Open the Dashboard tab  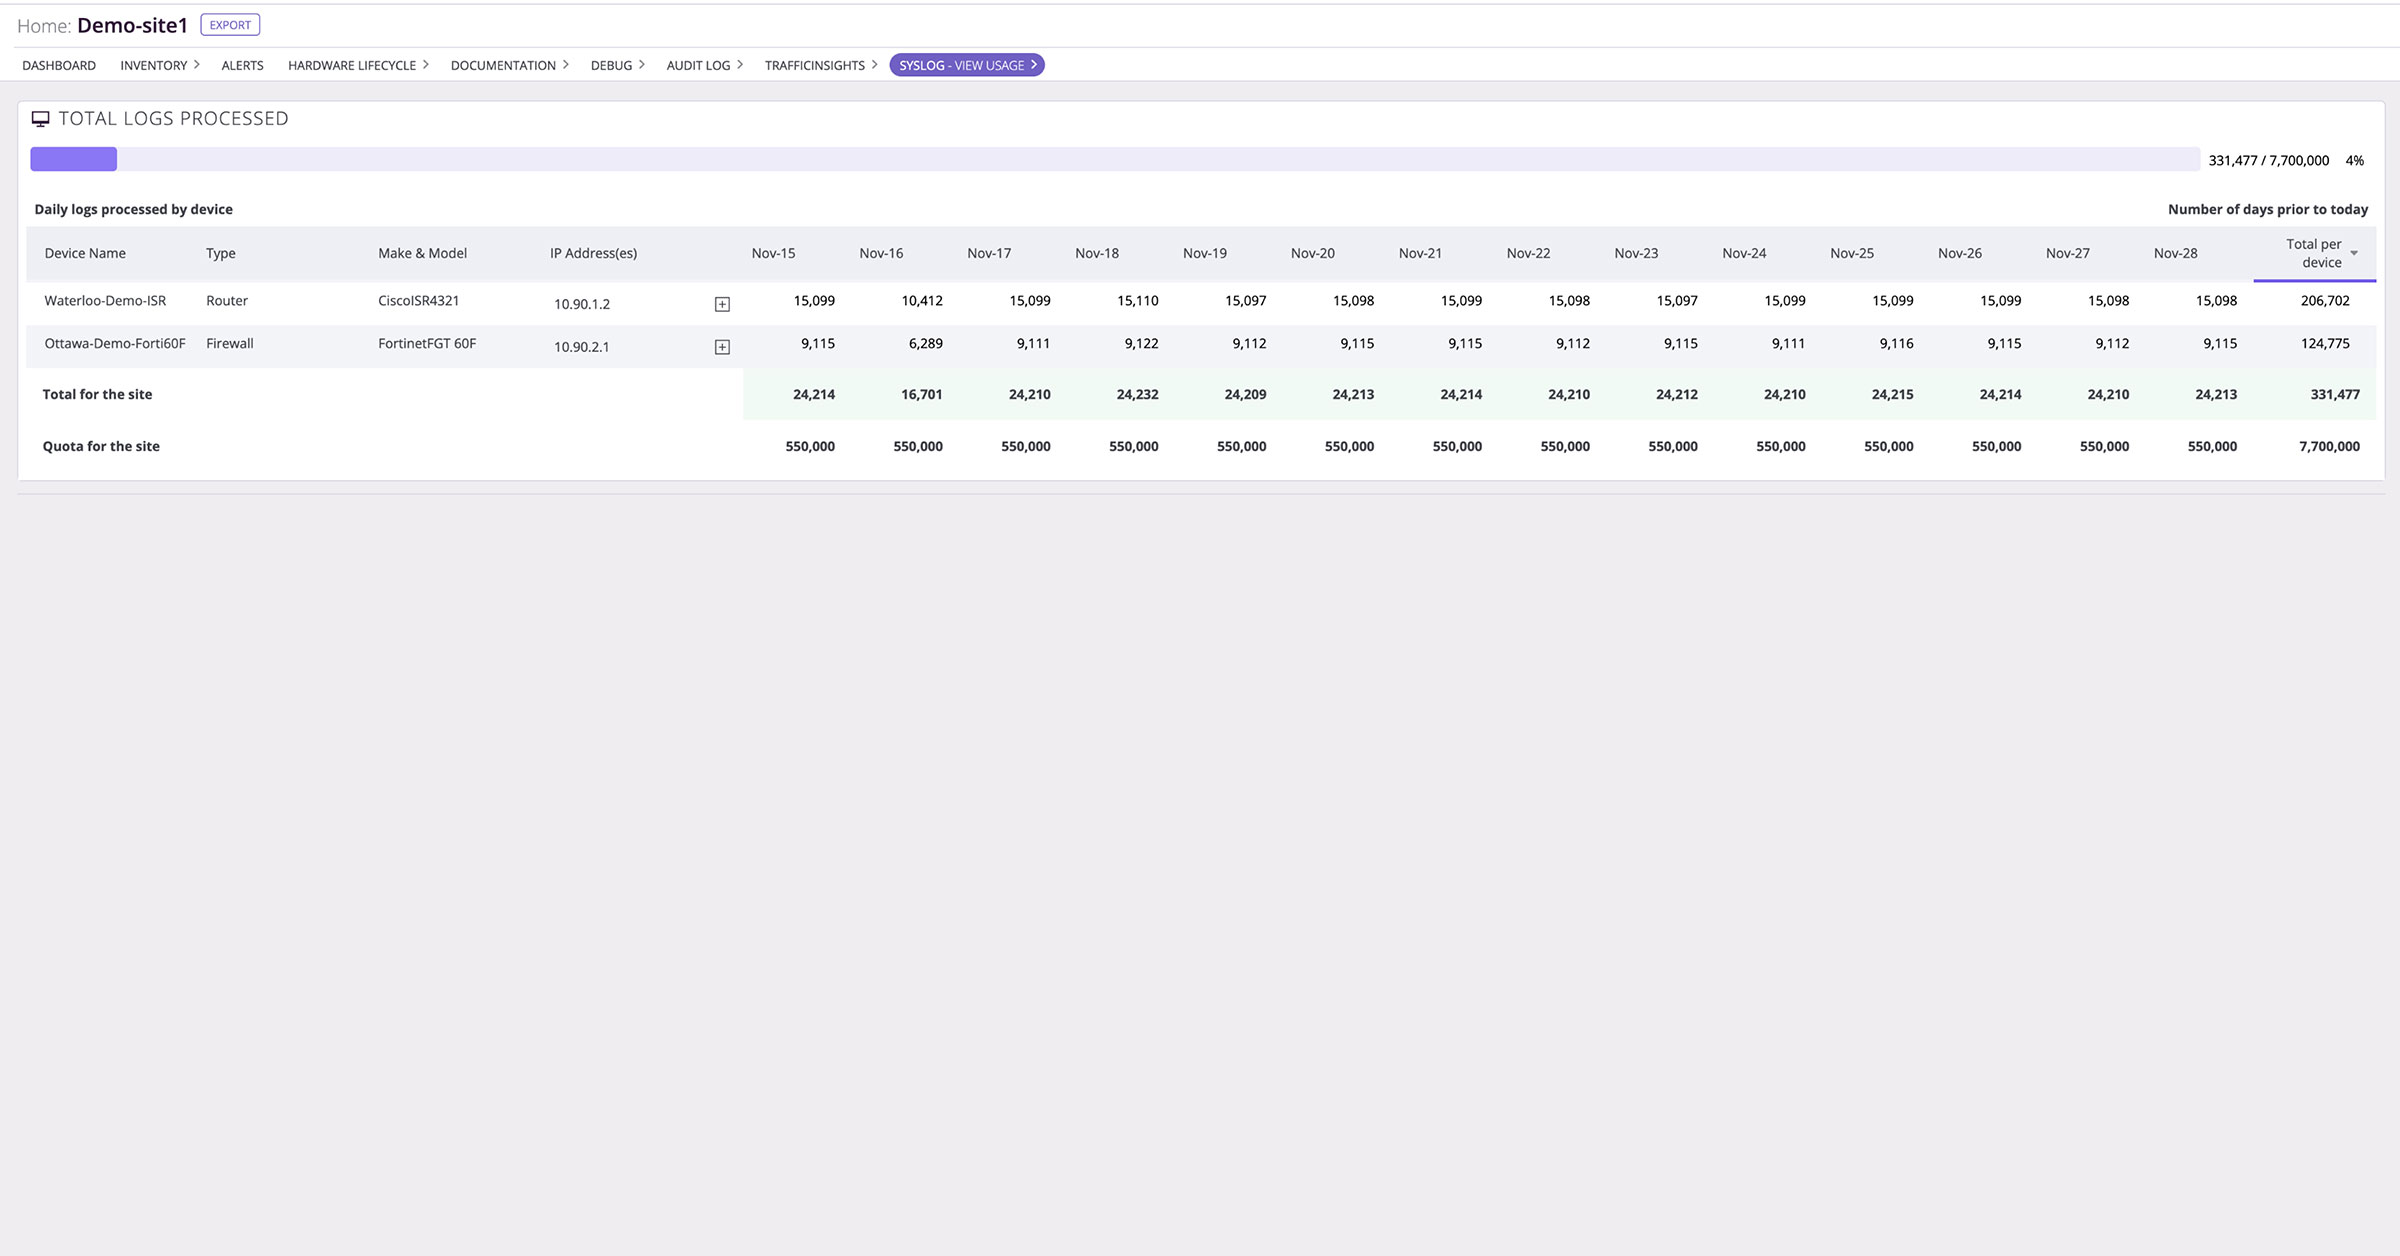coord(59,65)
